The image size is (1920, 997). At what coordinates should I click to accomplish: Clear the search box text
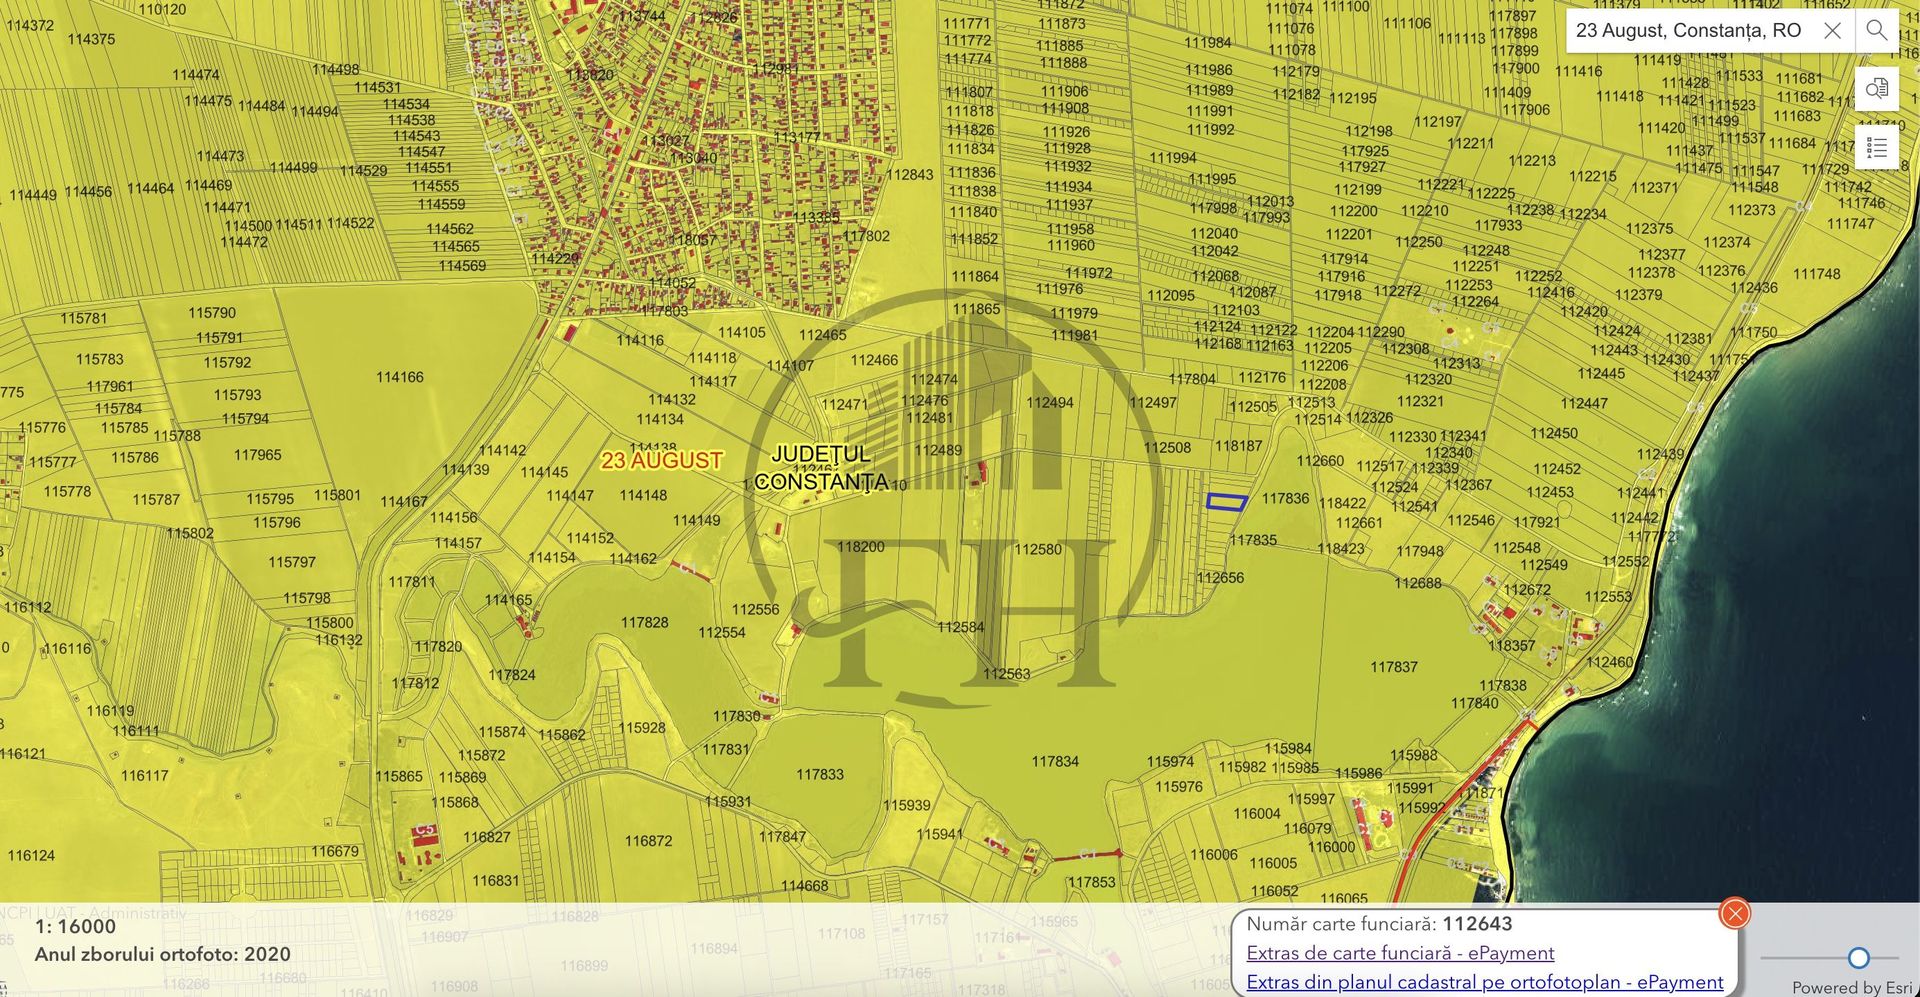coord(1832,30)
